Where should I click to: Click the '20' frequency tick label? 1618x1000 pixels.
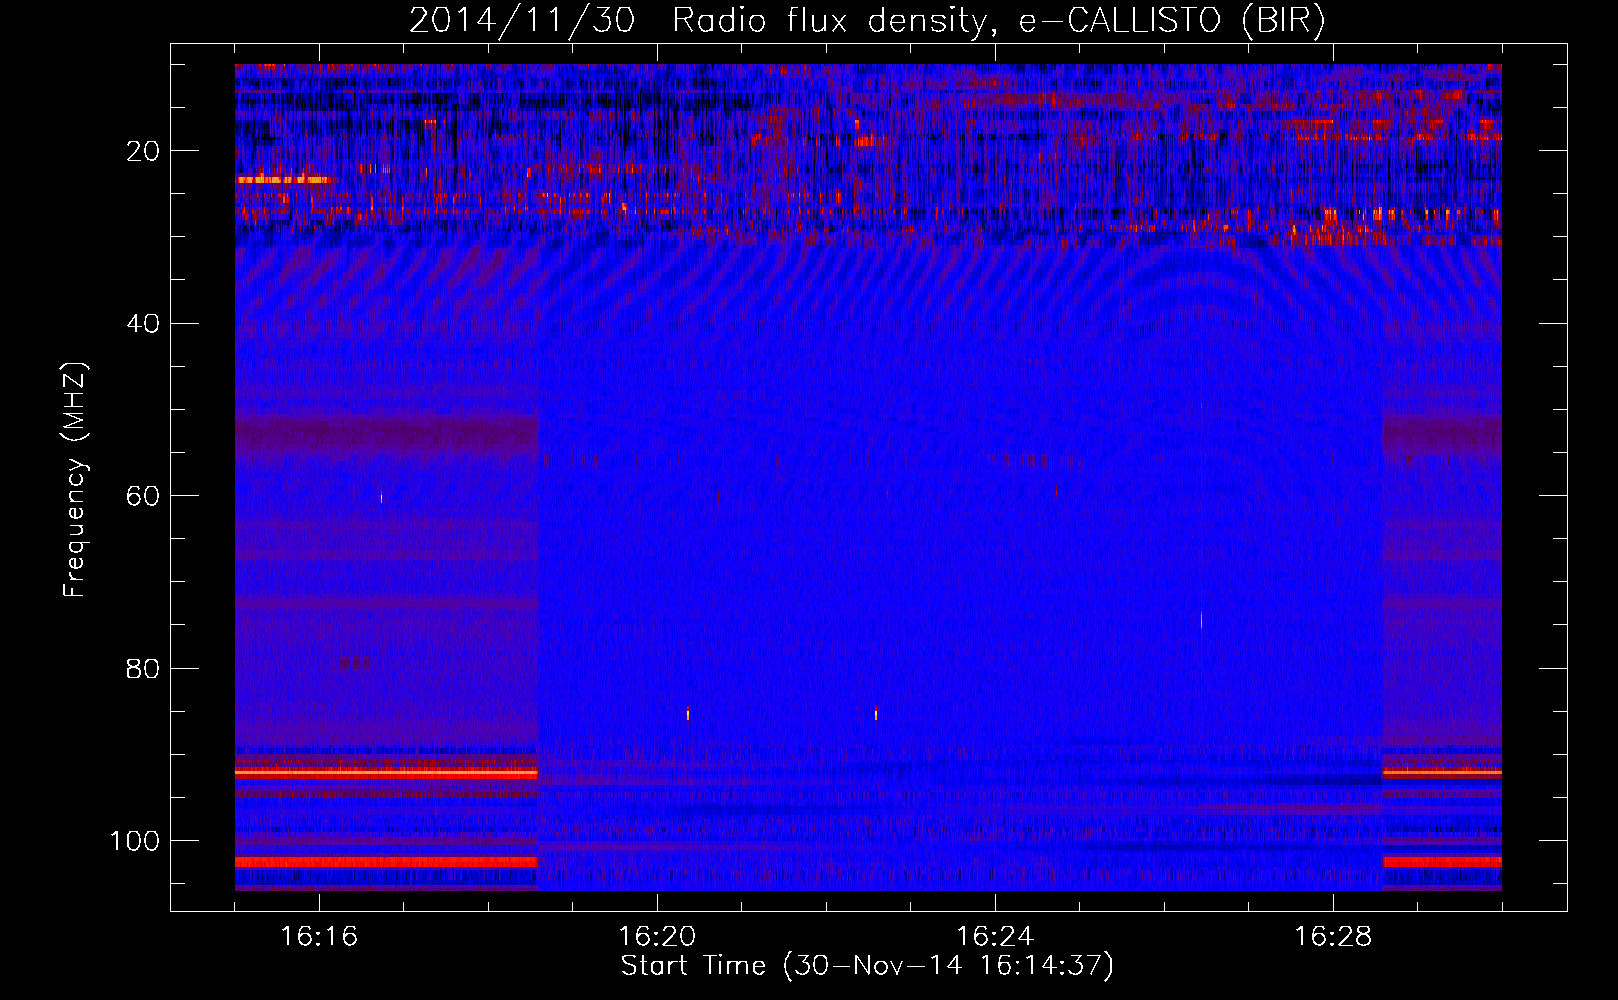143,151
